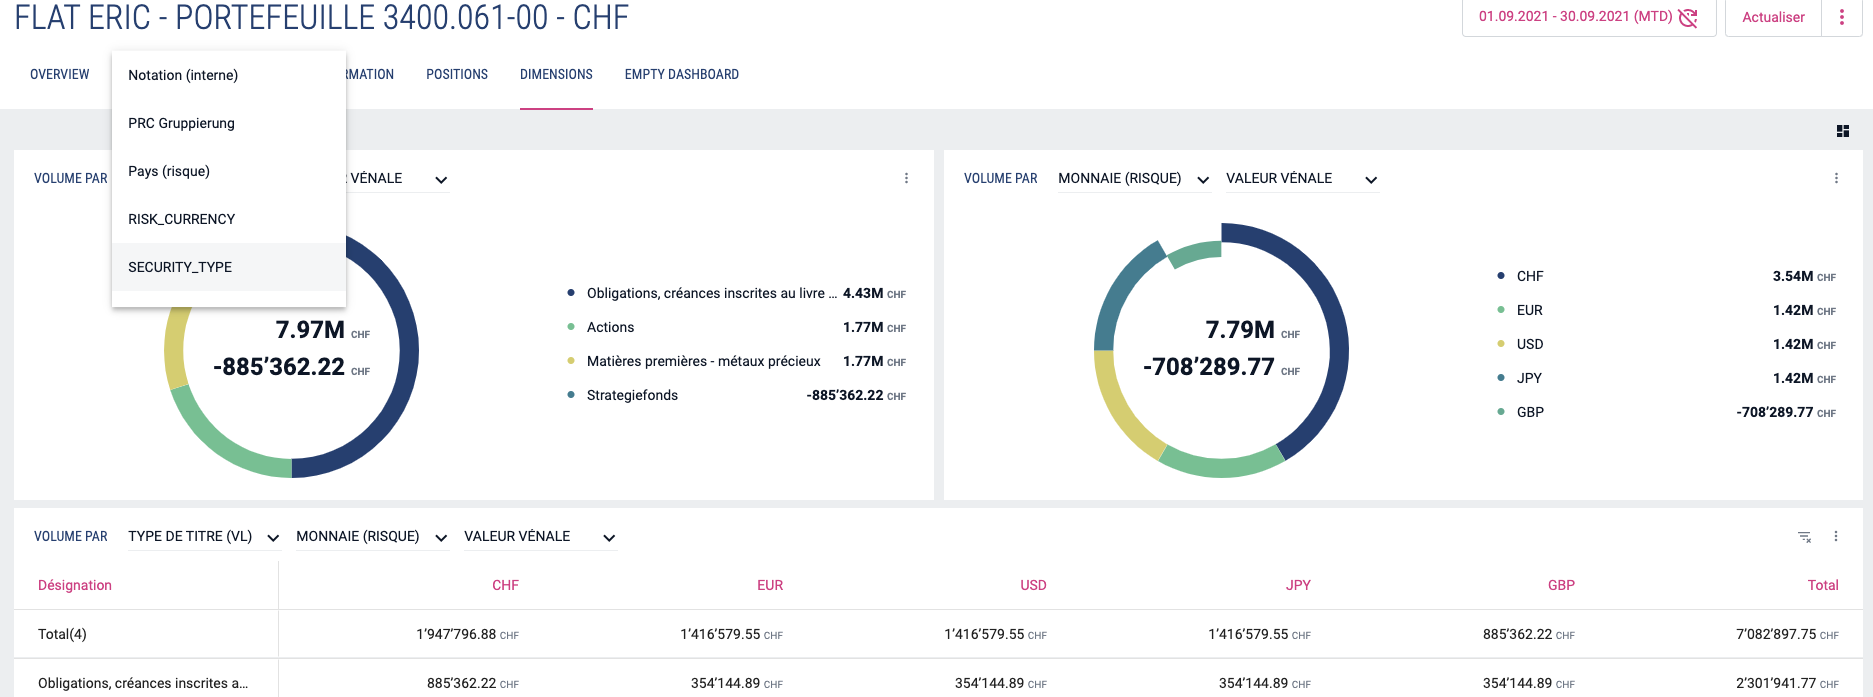The width and height of the screenshot is (1873, 697).
Task: Pick Notation (interne) in the list
Action: point(183,75)
